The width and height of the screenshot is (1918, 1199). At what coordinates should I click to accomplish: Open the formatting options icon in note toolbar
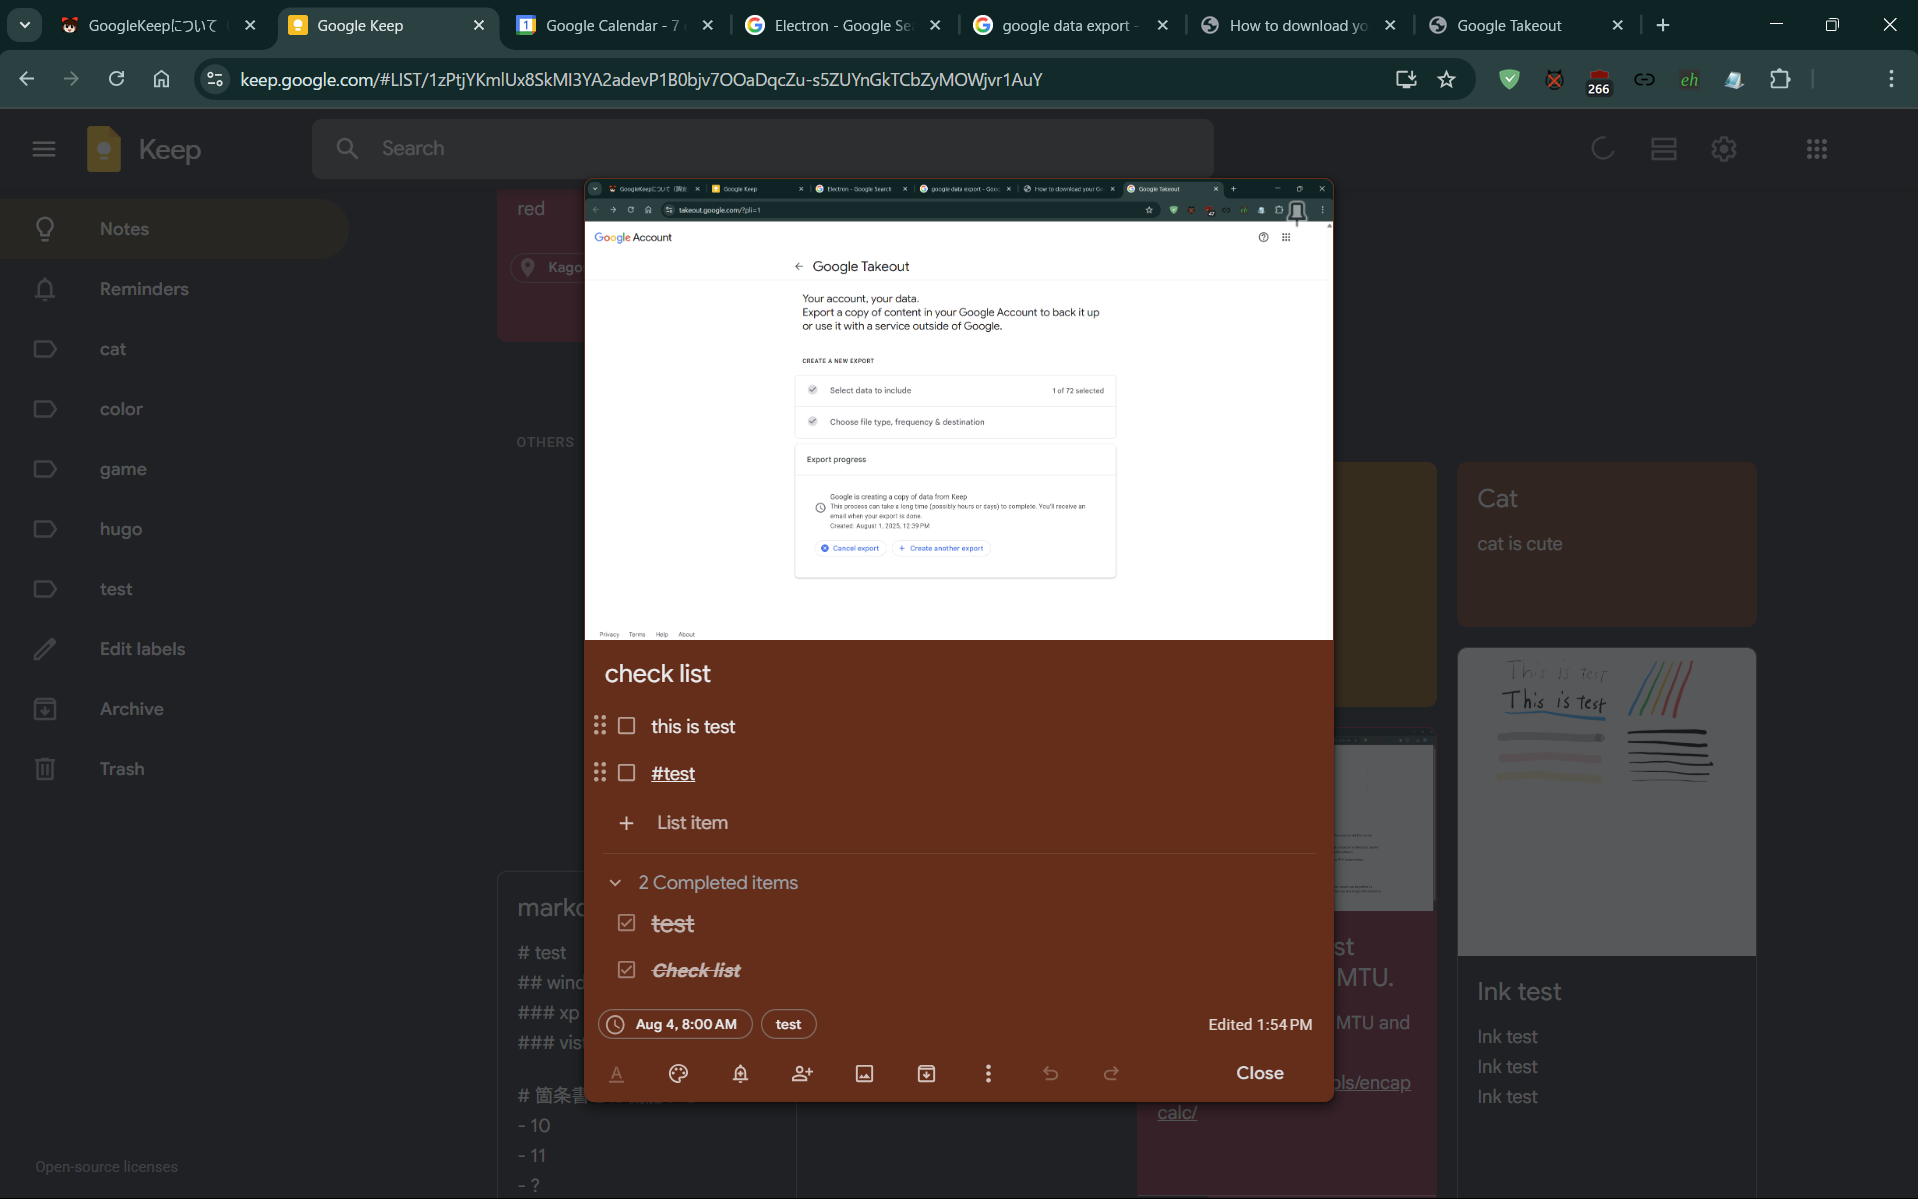(617, 1073)
